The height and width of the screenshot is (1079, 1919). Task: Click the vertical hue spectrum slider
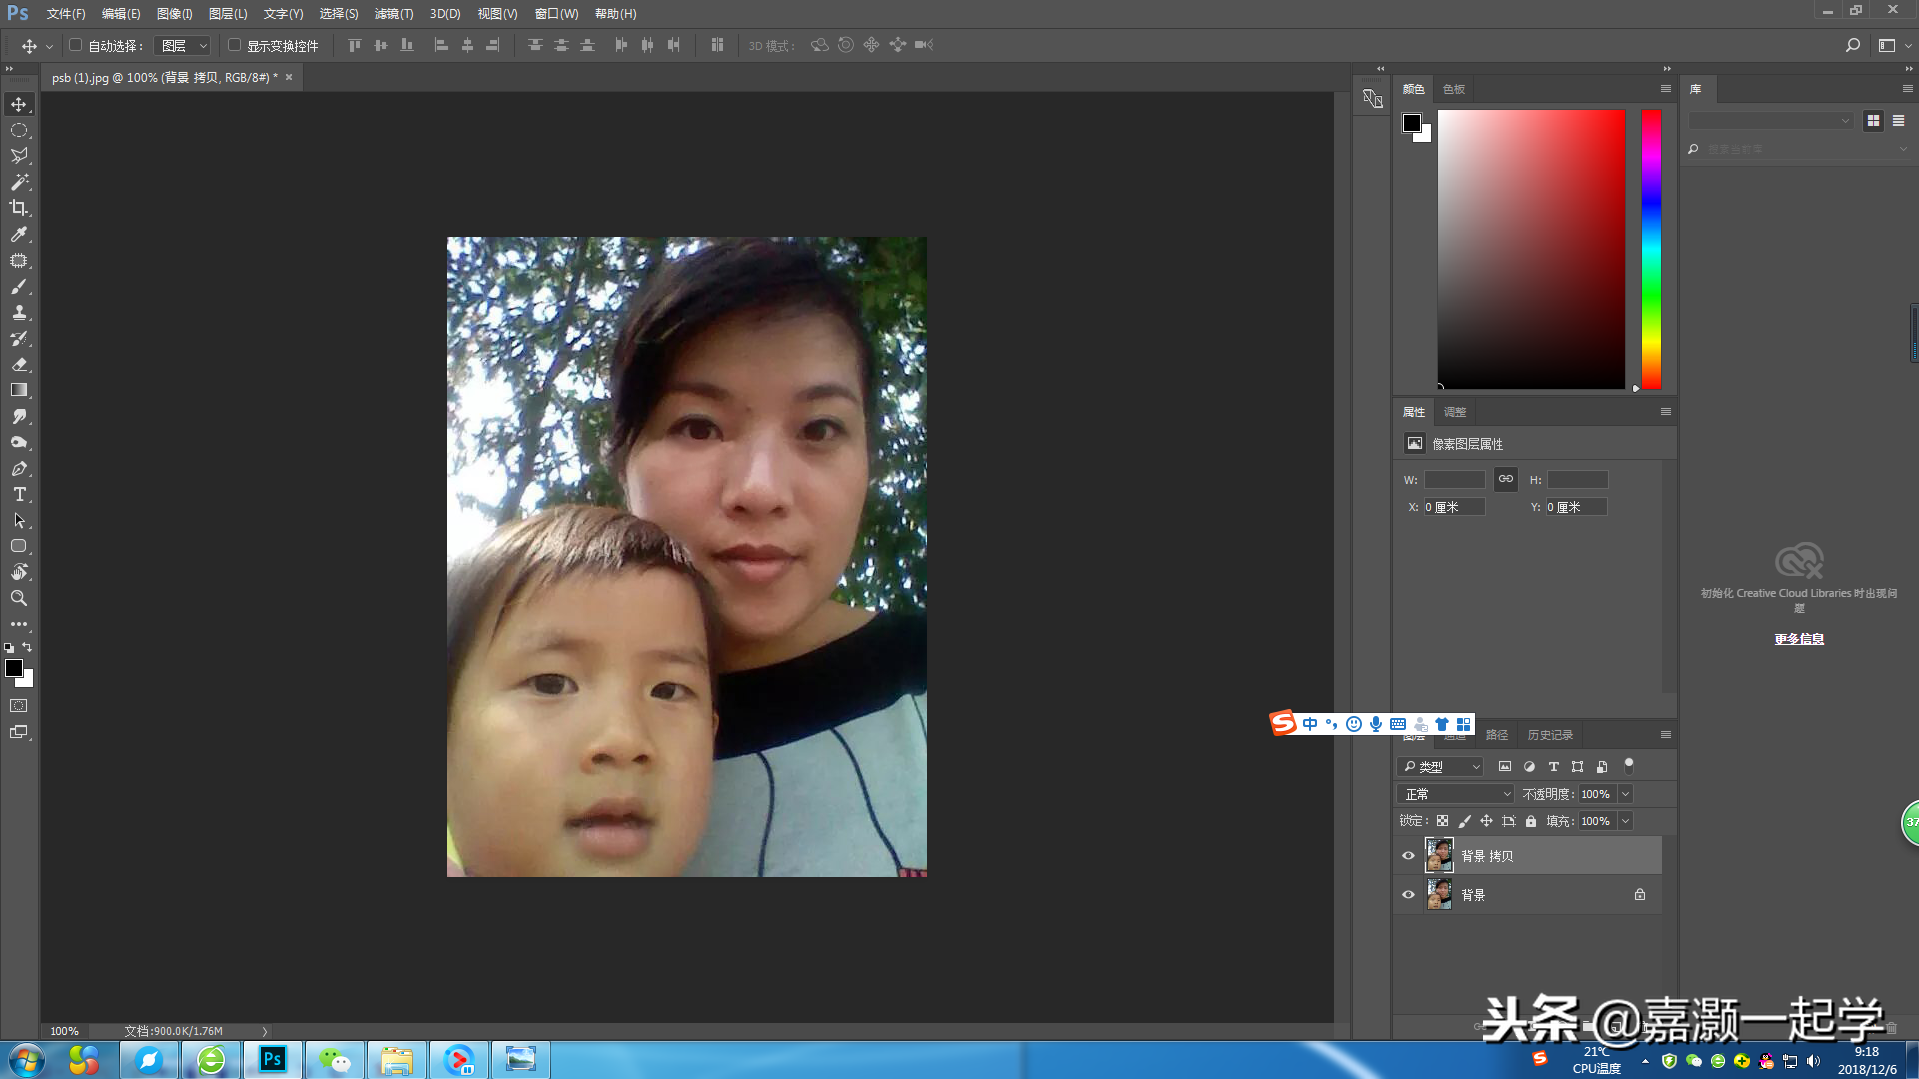point(1651,249)
